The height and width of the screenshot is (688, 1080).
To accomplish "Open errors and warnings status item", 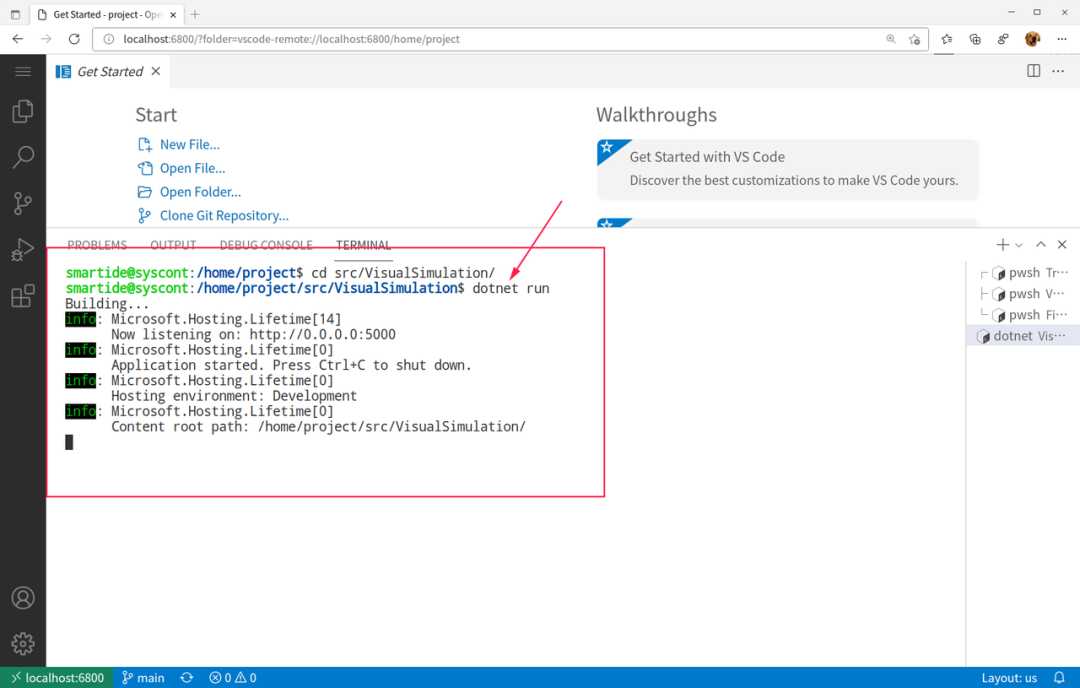I will [x=233, y=678].
